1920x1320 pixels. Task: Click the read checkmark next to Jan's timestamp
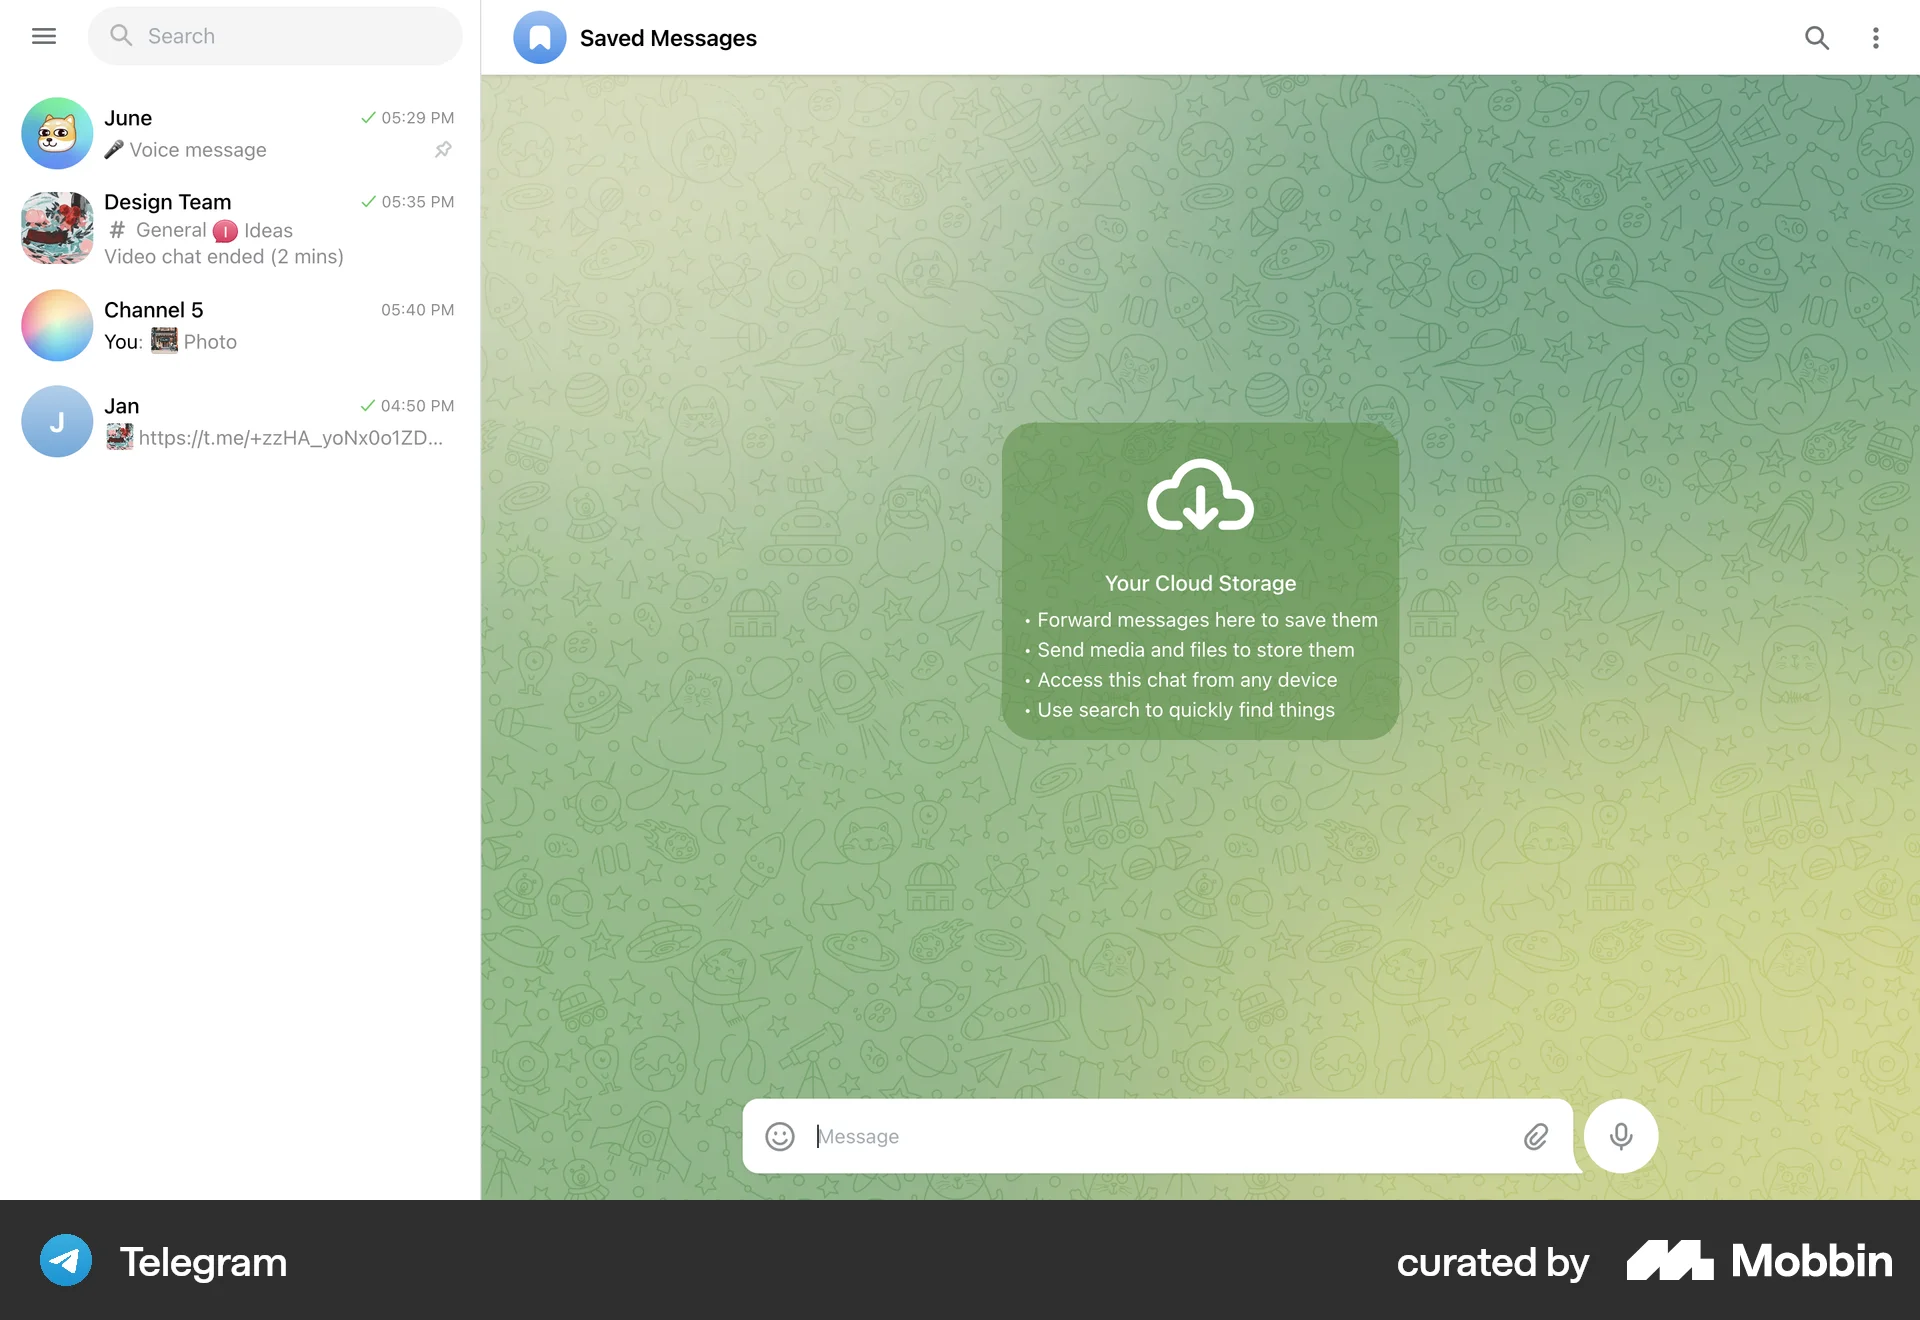(x=368, y=406)
